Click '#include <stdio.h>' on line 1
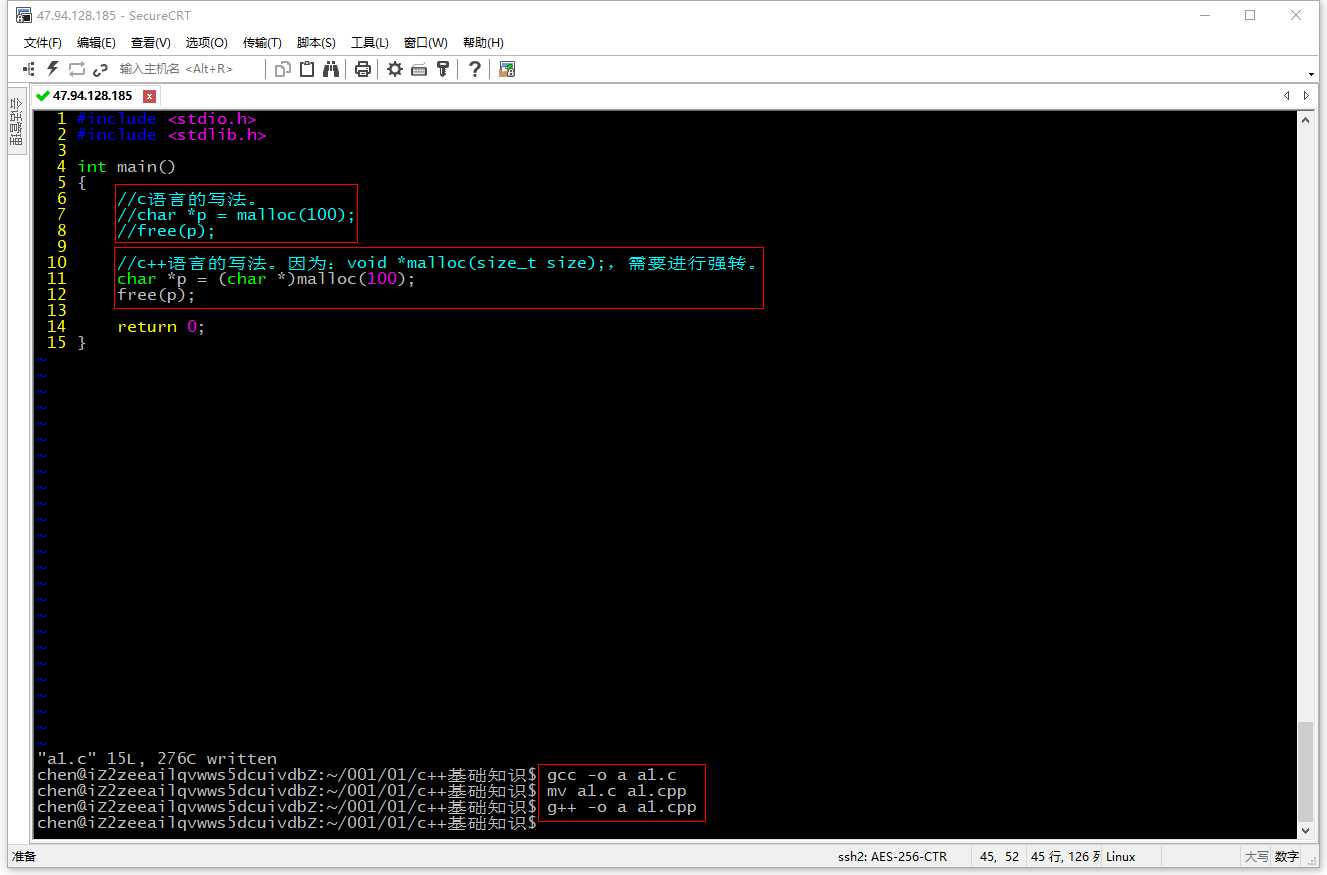Viewport: 1327px width, 875px height. coord(167,119)
